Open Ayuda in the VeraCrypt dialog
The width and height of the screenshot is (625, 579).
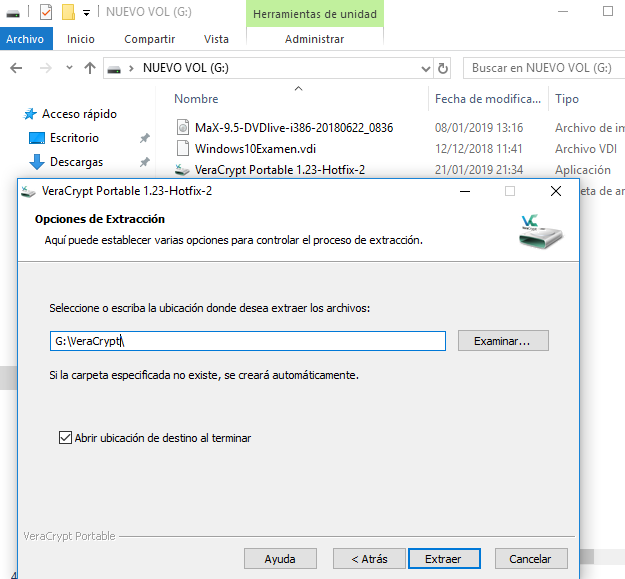[x=280, y=559]
